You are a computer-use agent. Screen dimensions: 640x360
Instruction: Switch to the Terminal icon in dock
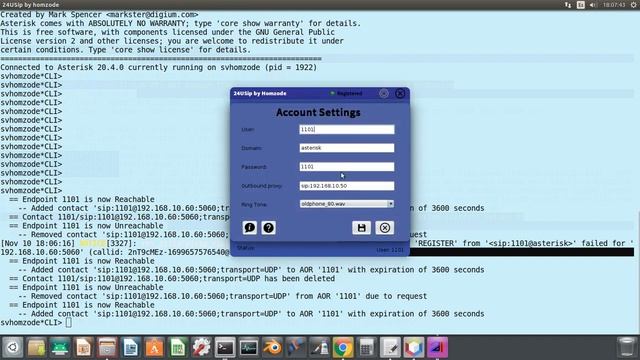click(x=225, y=348)
